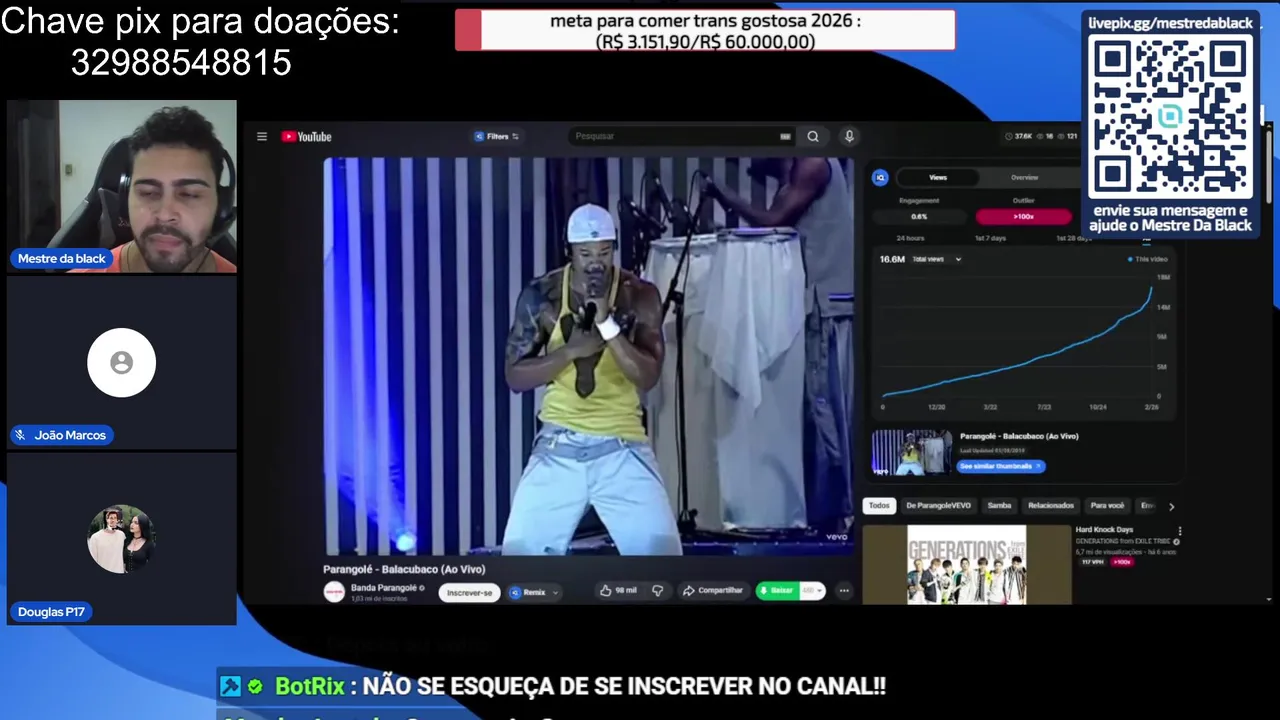
Task: Start voice search with the microphone
Action: (849, 136)
